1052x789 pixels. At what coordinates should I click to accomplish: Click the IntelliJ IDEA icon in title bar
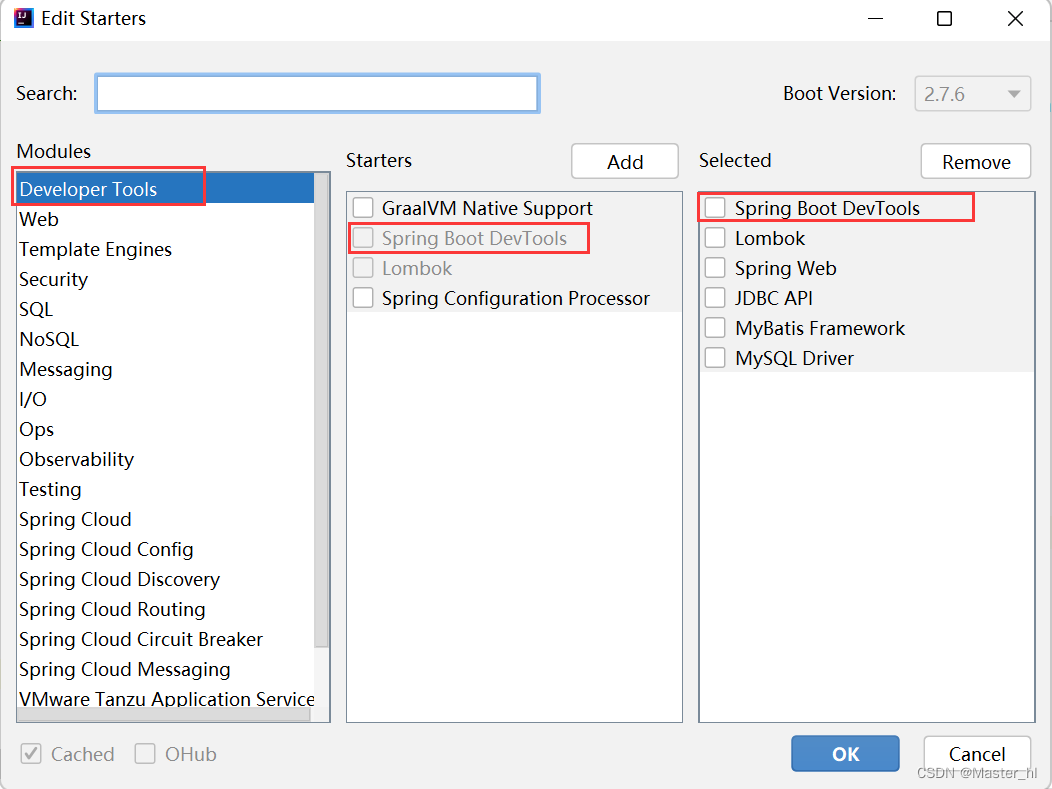tap(23, 18)
